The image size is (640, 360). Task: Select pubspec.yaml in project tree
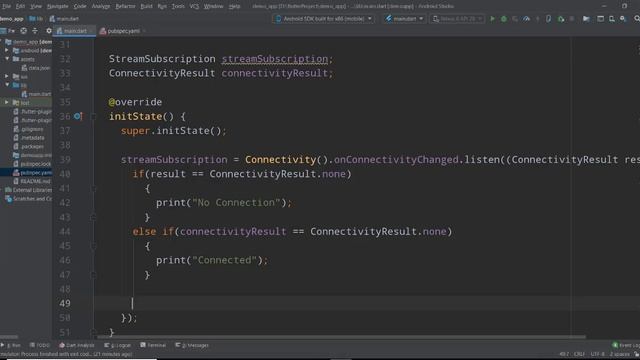[x=32, y=173]
